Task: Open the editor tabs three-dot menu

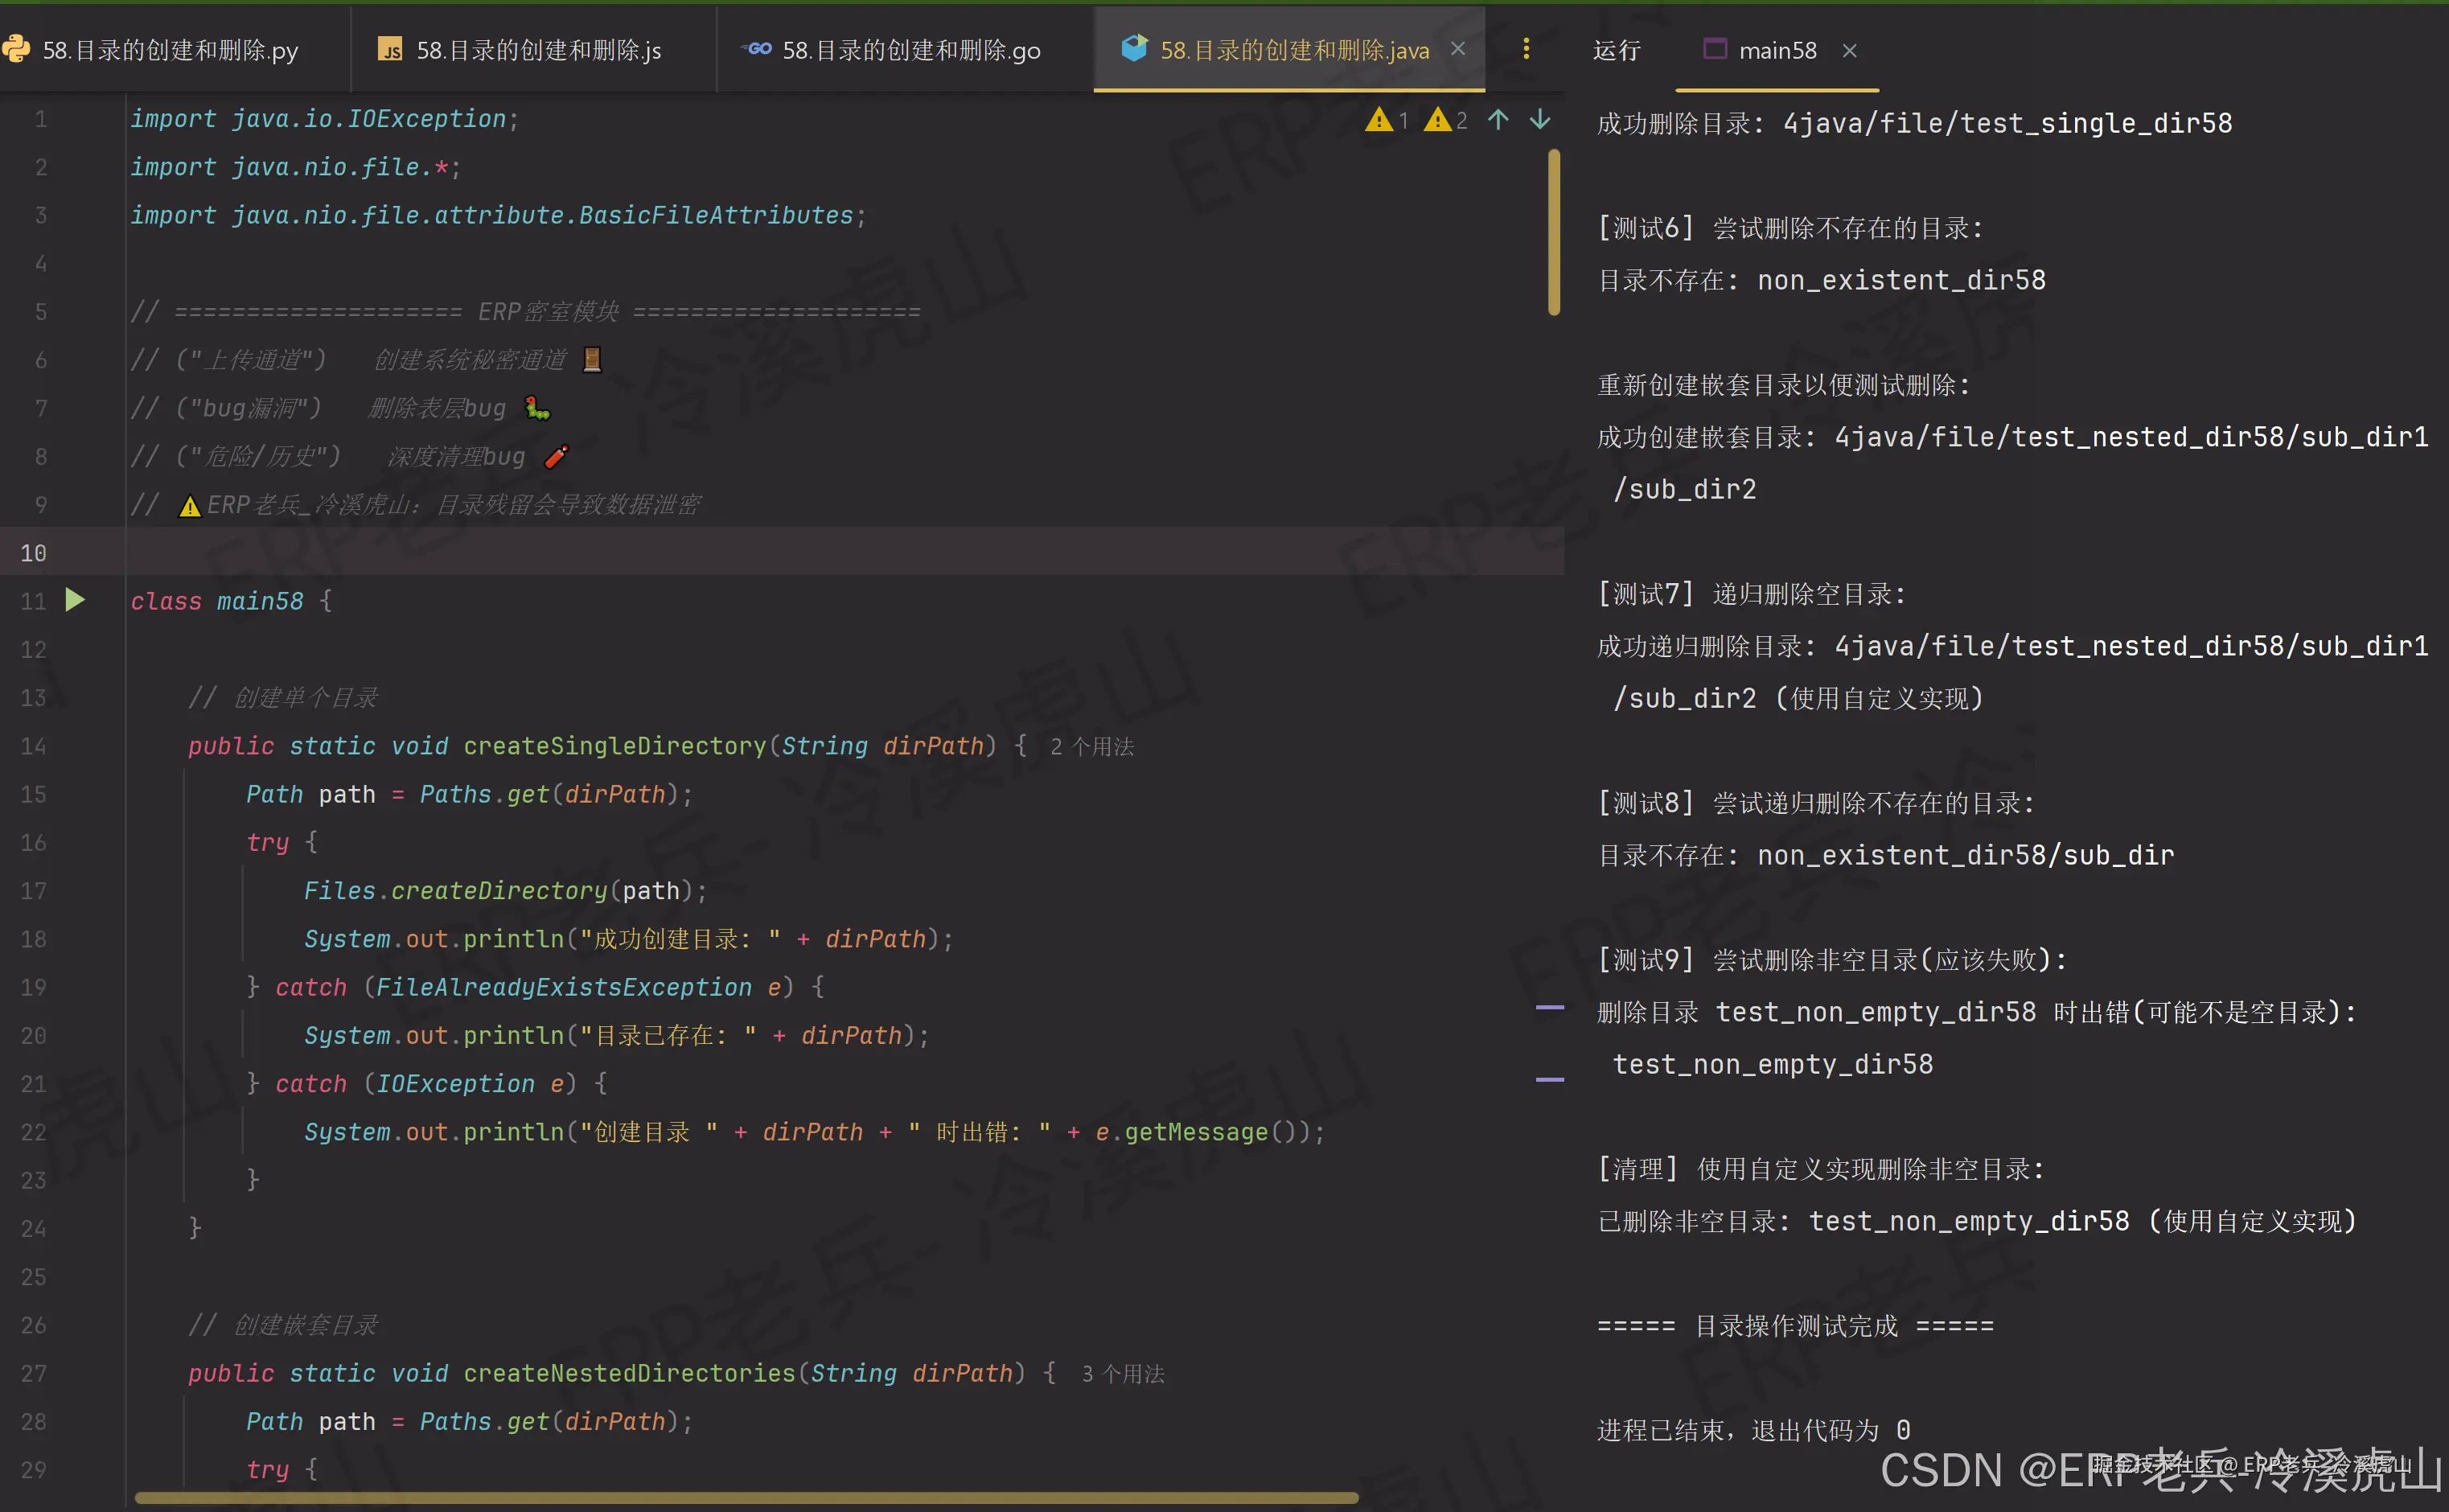Action: tap(1525, 49)
